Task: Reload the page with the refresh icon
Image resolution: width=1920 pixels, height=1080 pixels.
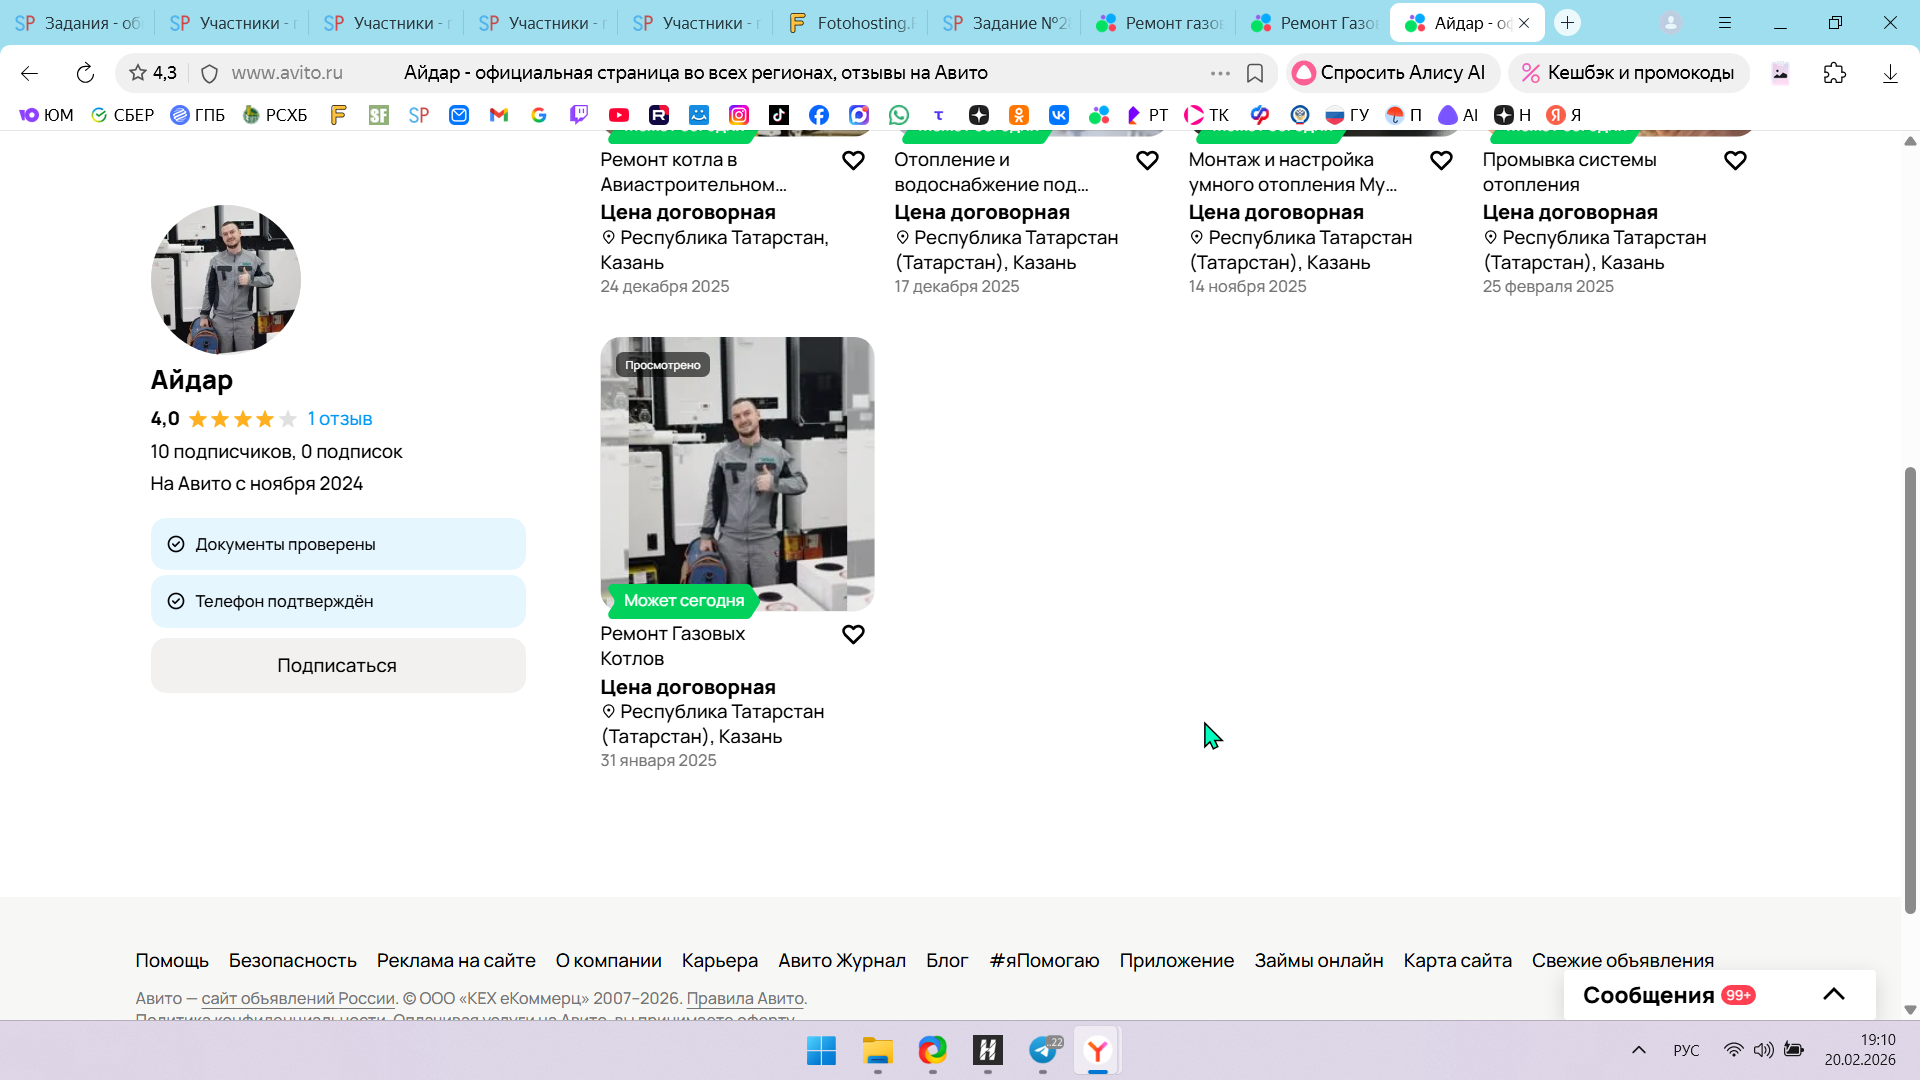Action: click(85, 73)
